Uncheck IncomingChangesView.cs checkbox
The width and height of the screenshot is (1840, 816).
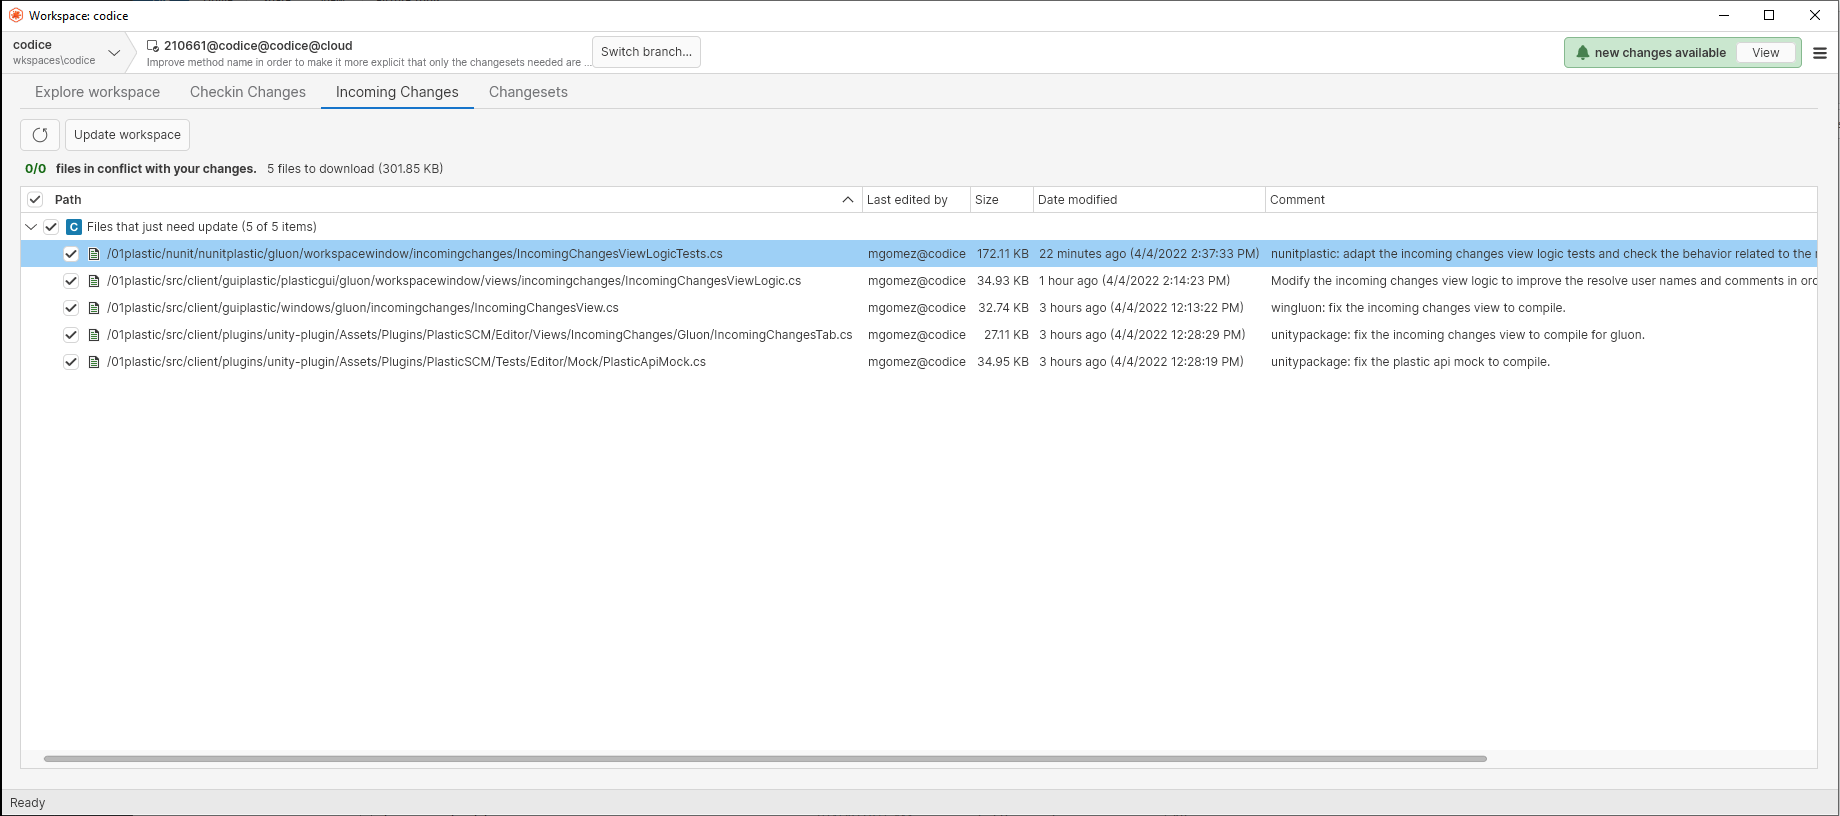[71, 308]
